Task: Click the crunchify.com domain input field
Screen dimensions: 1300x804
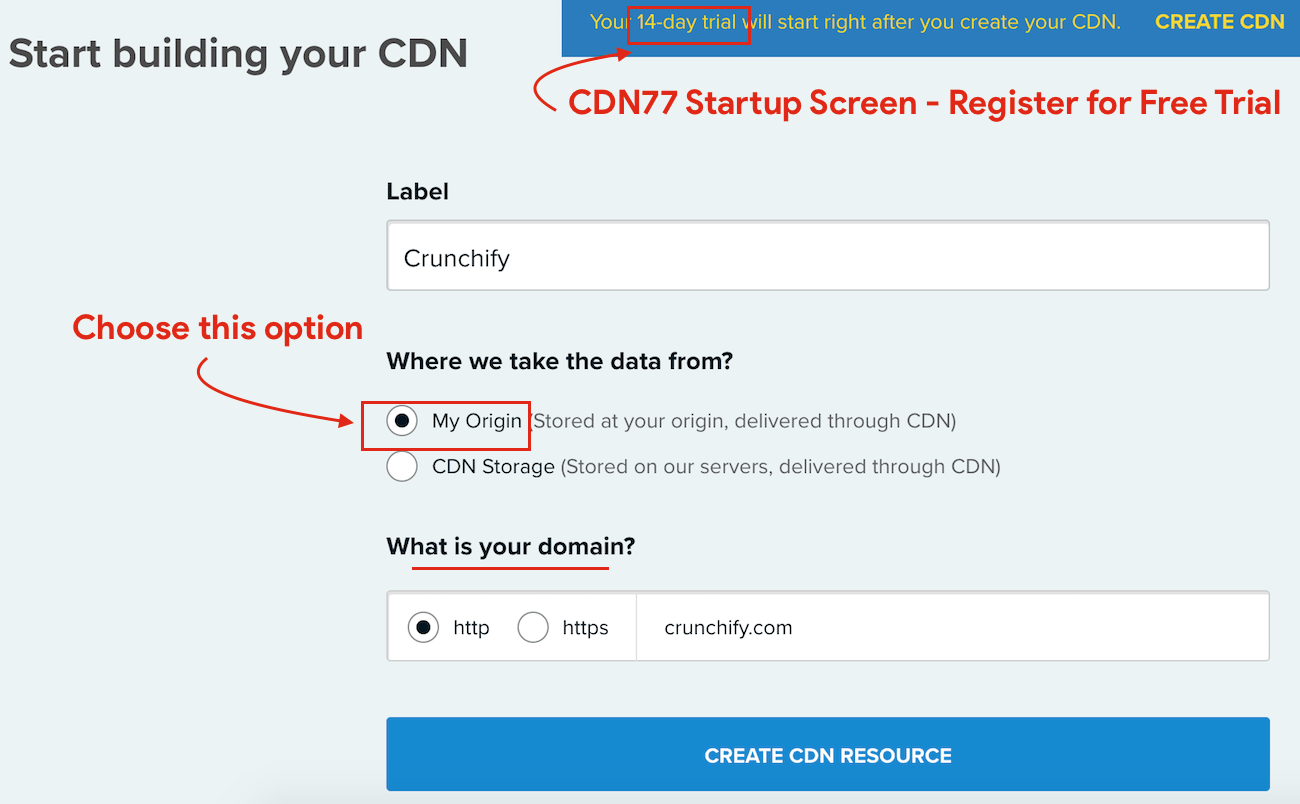Action: [x=953, y=627]
